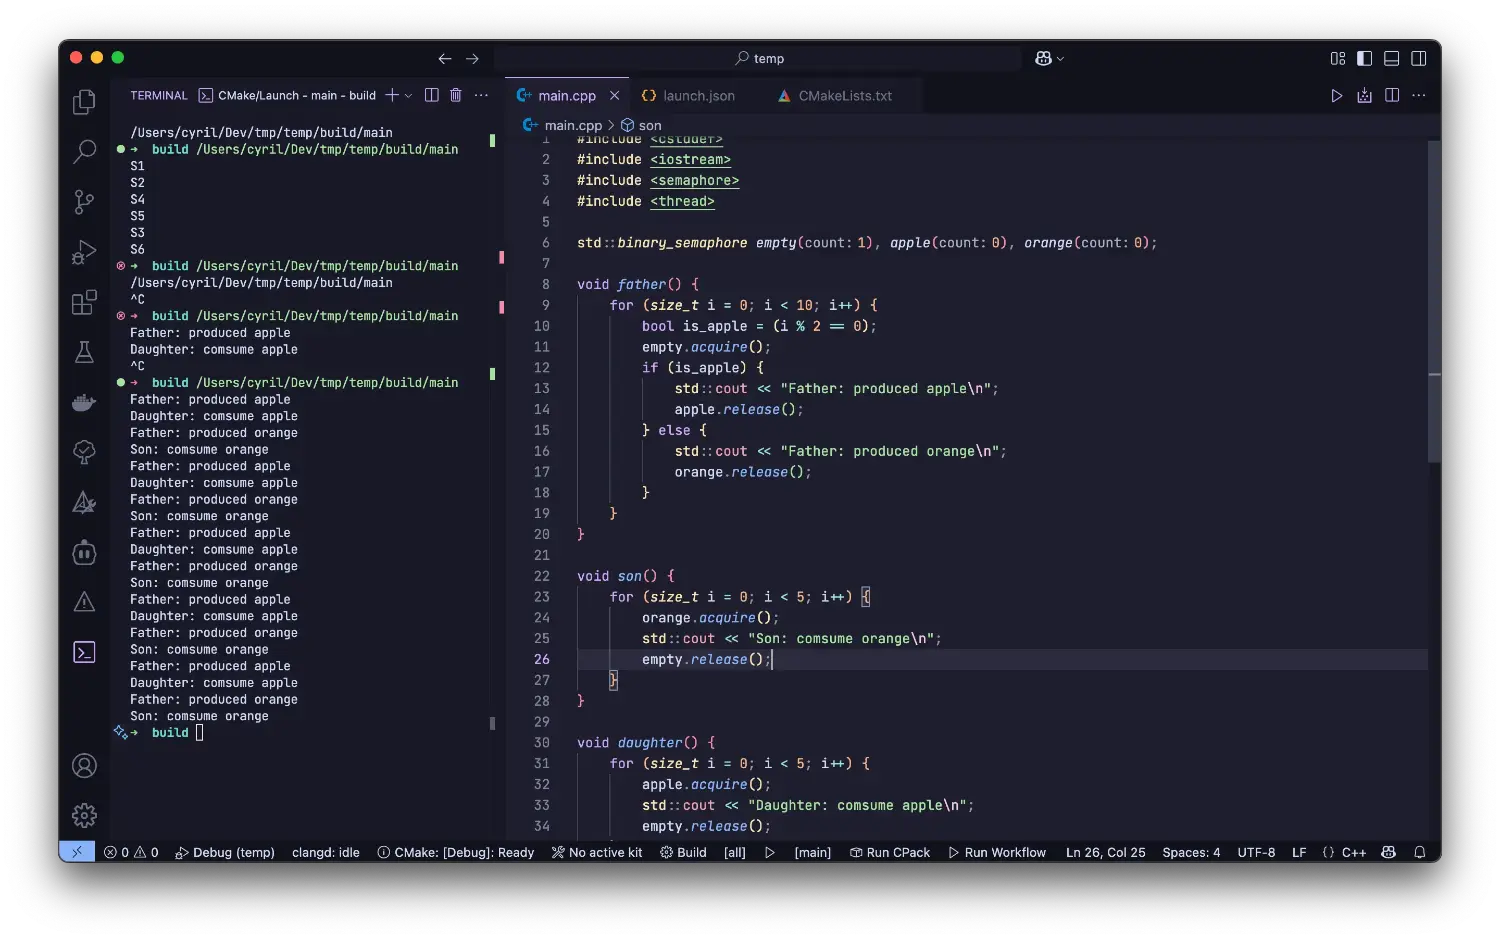Switch to launch.json tab
1500x939 pixels.
[x=698, y=96]
